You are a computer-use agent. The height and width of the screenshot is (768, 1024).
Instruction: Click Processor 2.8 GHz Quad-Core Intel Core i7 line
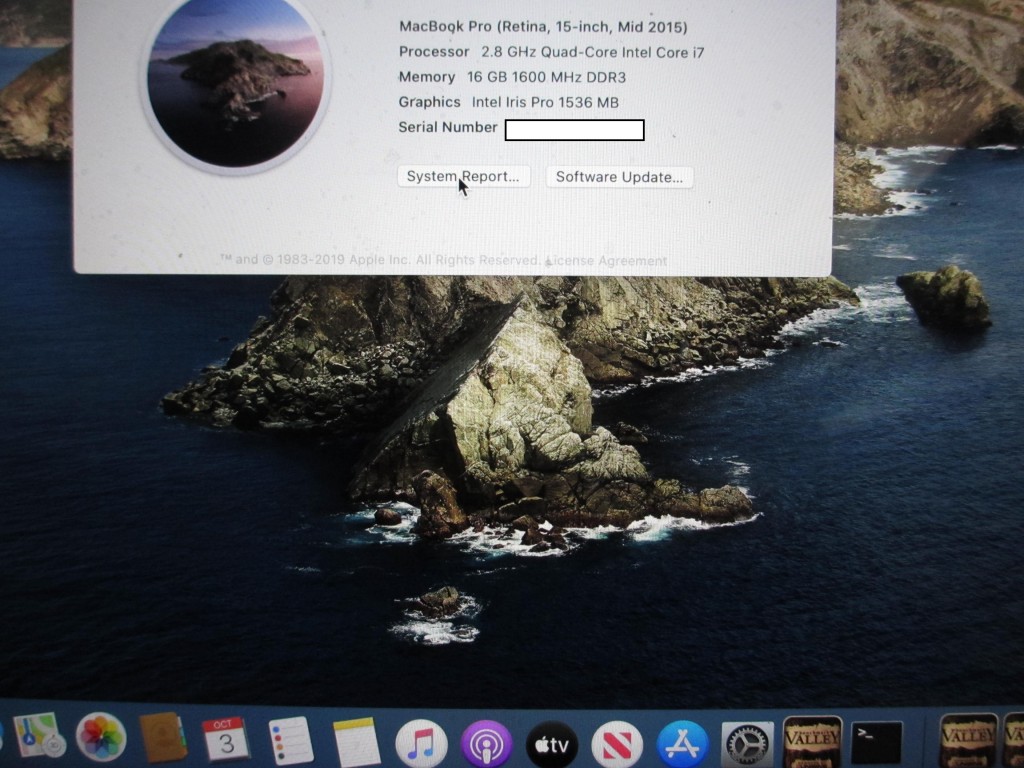tap(551, 52)
